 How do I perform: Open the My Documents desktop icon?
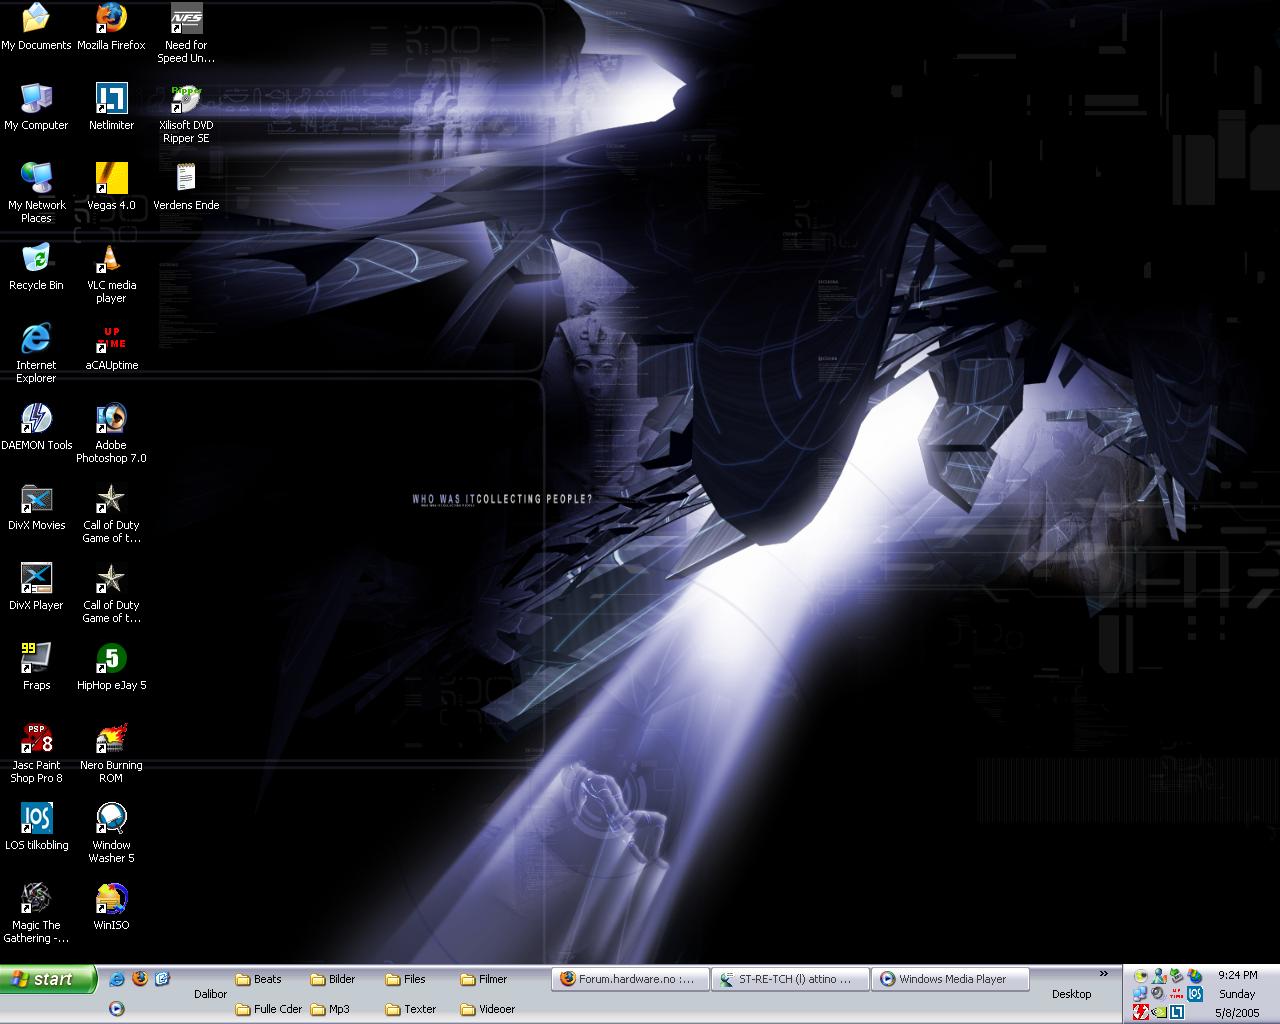point(36,28)
